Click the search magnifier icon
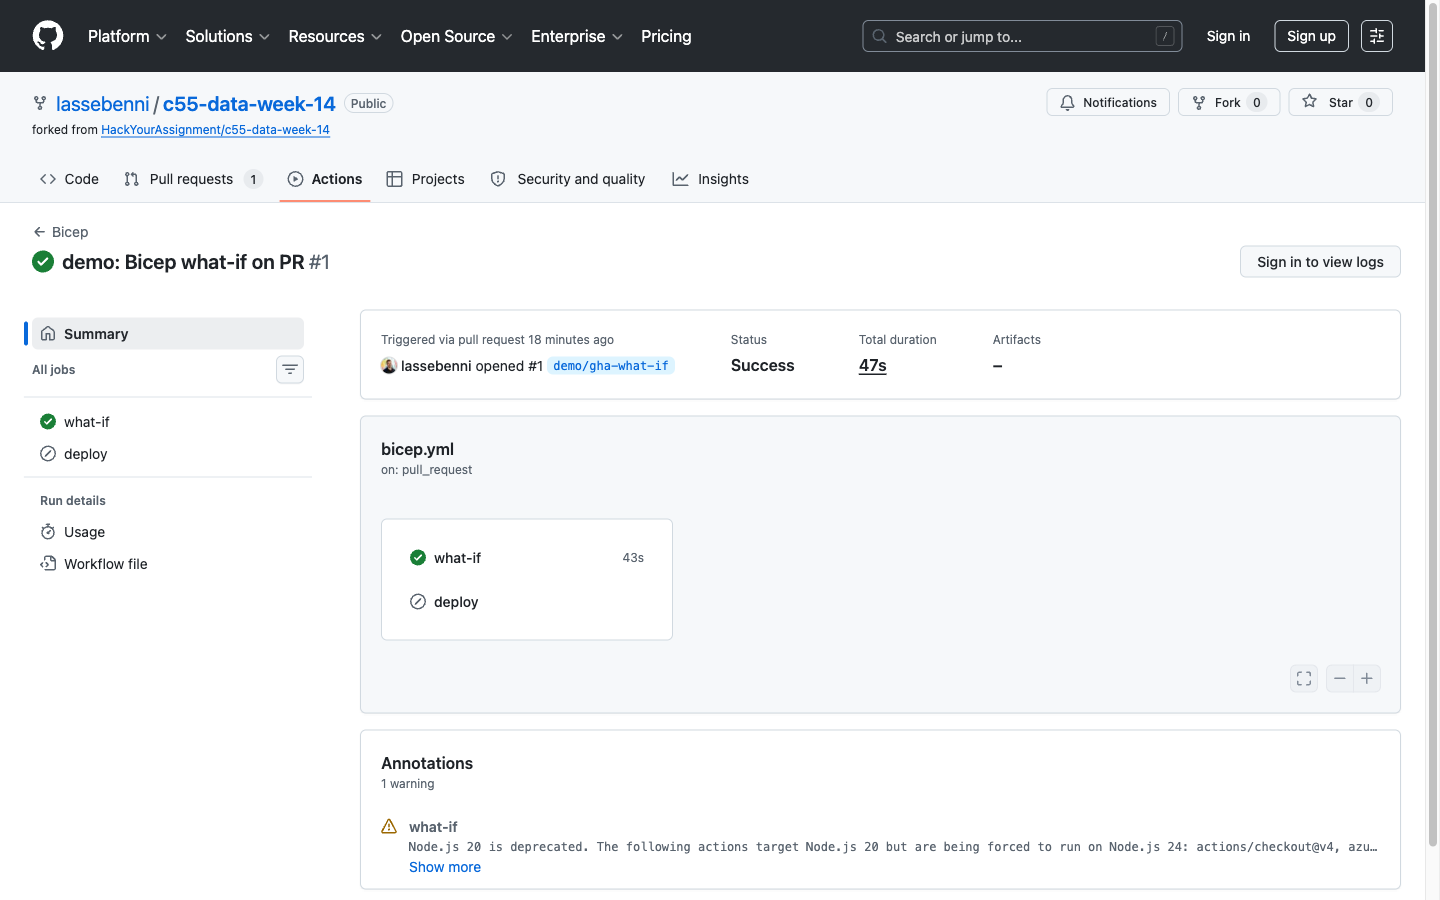This screenshot has height=900, width=1440. pyautogui.click(x=880, y=36)
